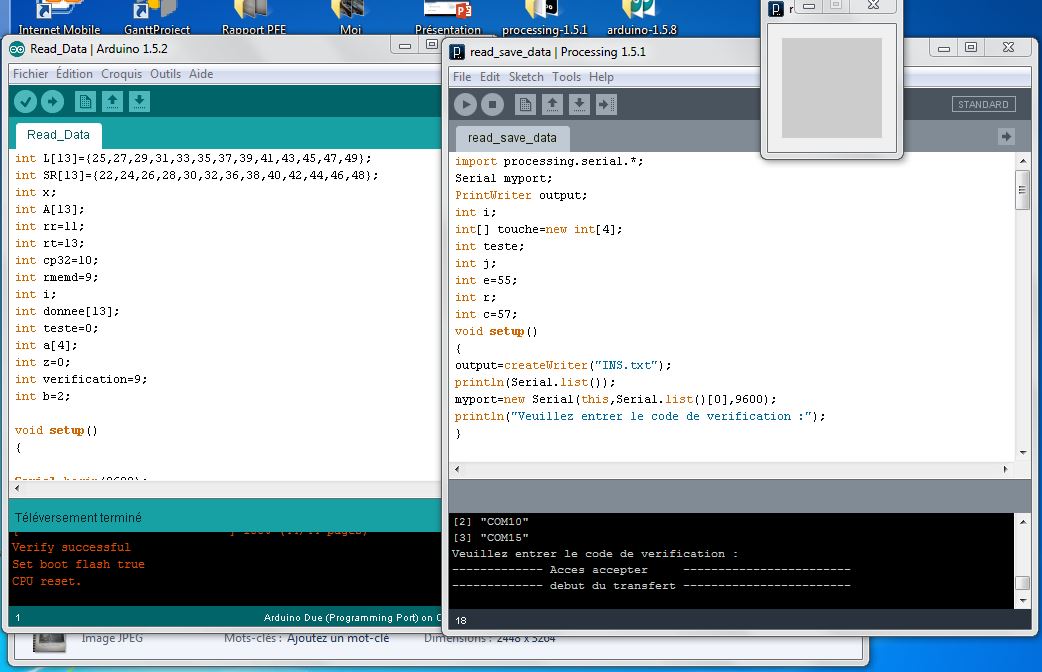Open File menu in Processing
Viewport: 1042px width, 672px height.
click(x=462, y=77)
